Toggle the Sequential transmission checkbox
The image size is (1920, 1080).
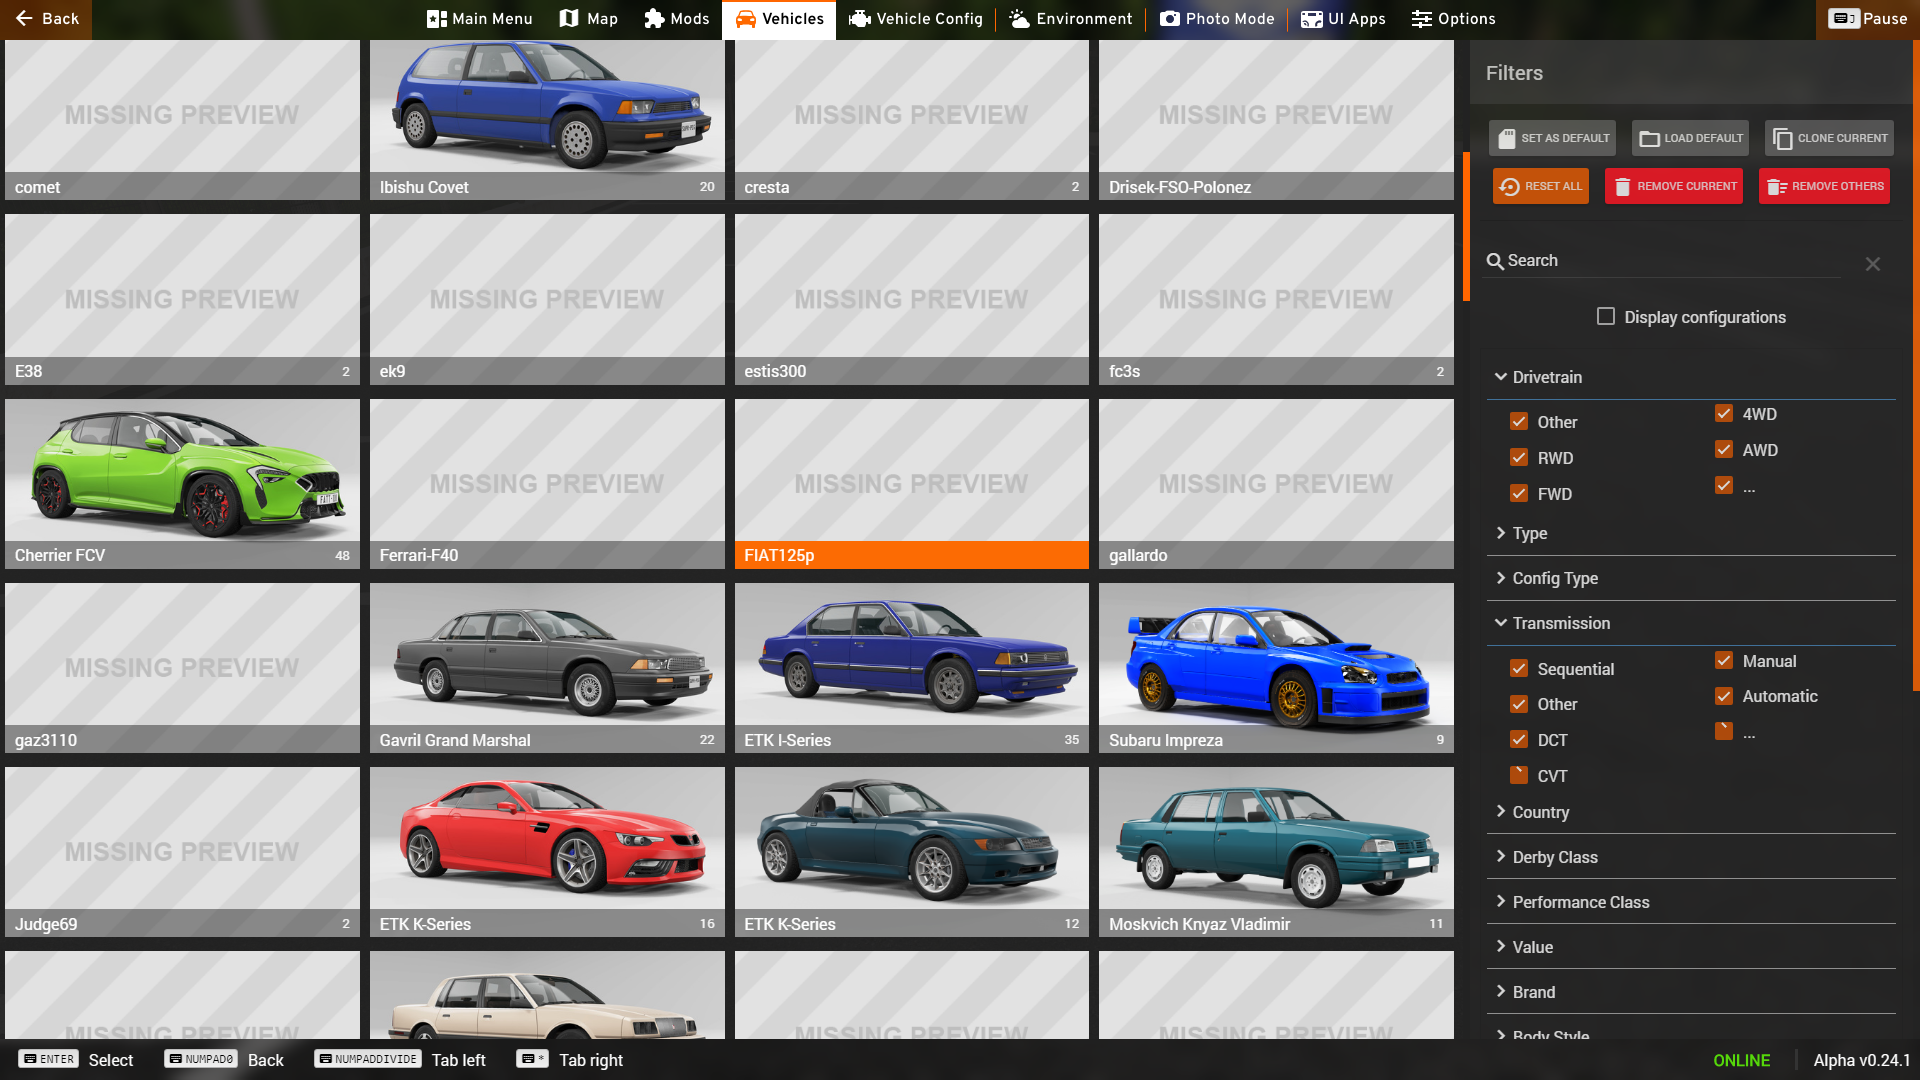[x=1519, y=668]
